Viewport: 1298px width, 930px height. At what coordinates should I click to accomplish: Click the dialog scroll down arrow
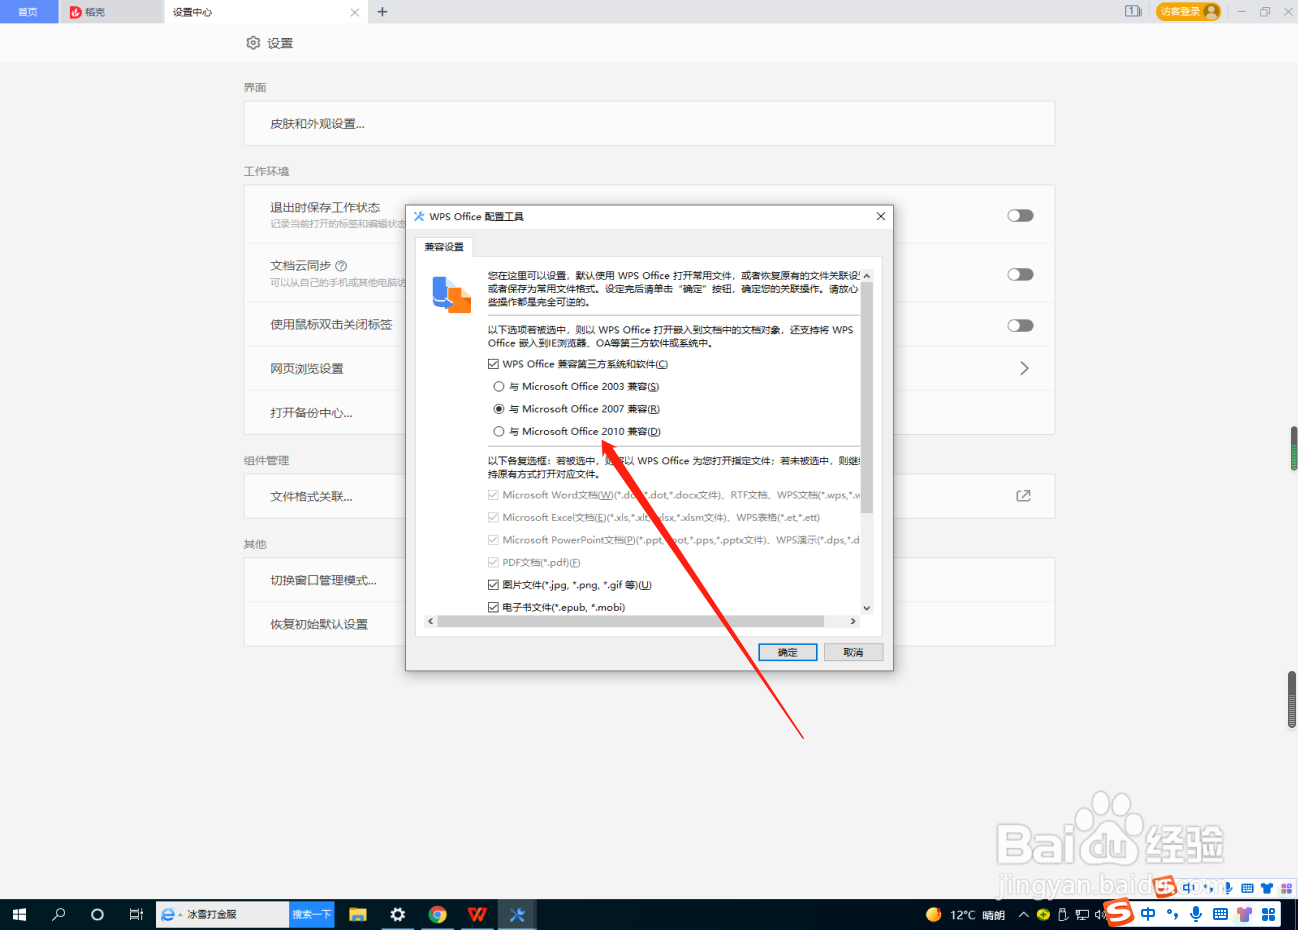click(x=867, y=607)
